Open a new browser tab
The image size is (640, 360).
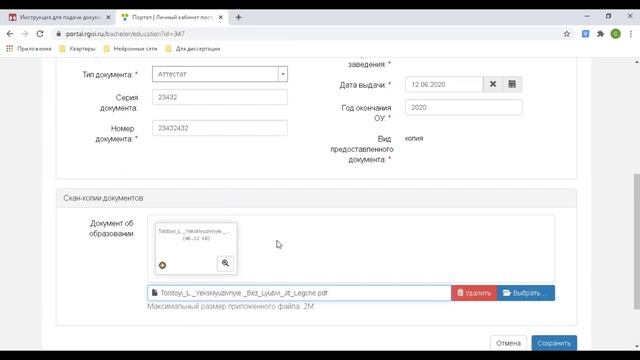[x=238, y=18]
